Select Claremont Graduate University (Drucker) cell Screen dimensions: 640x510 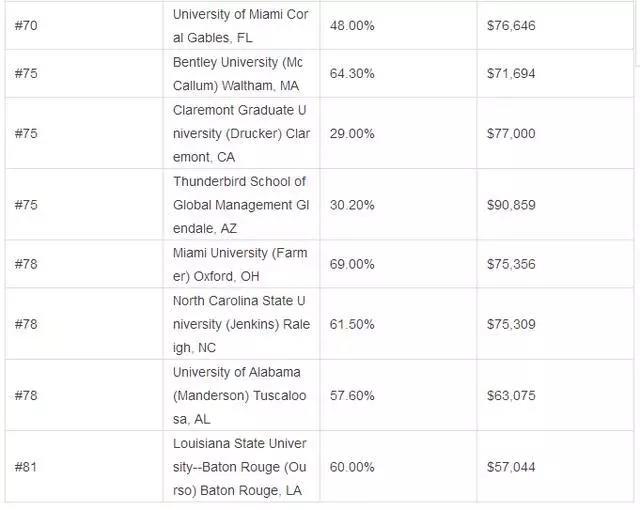click(241, 133)
